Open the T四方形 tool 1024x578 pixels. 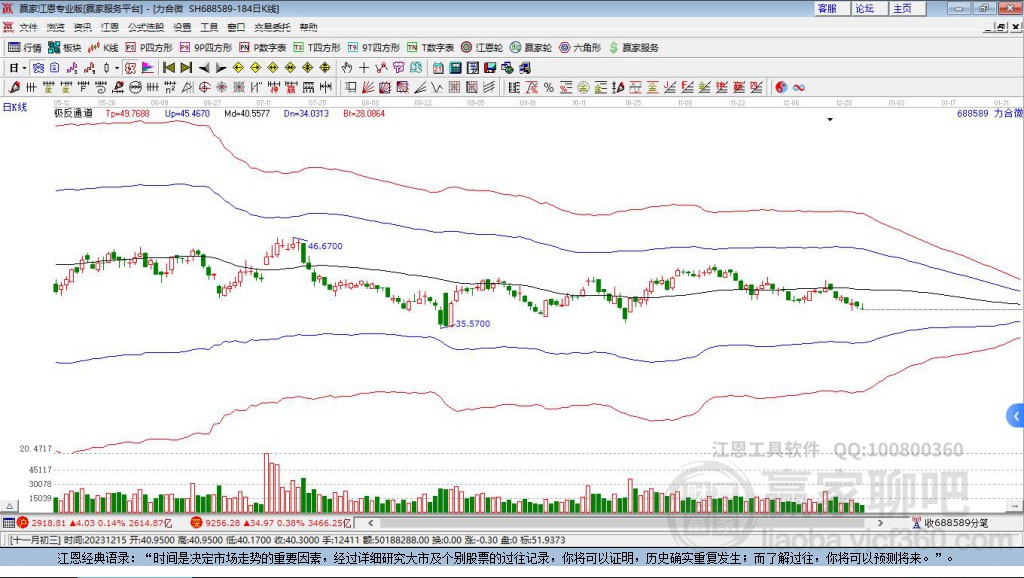317,48
